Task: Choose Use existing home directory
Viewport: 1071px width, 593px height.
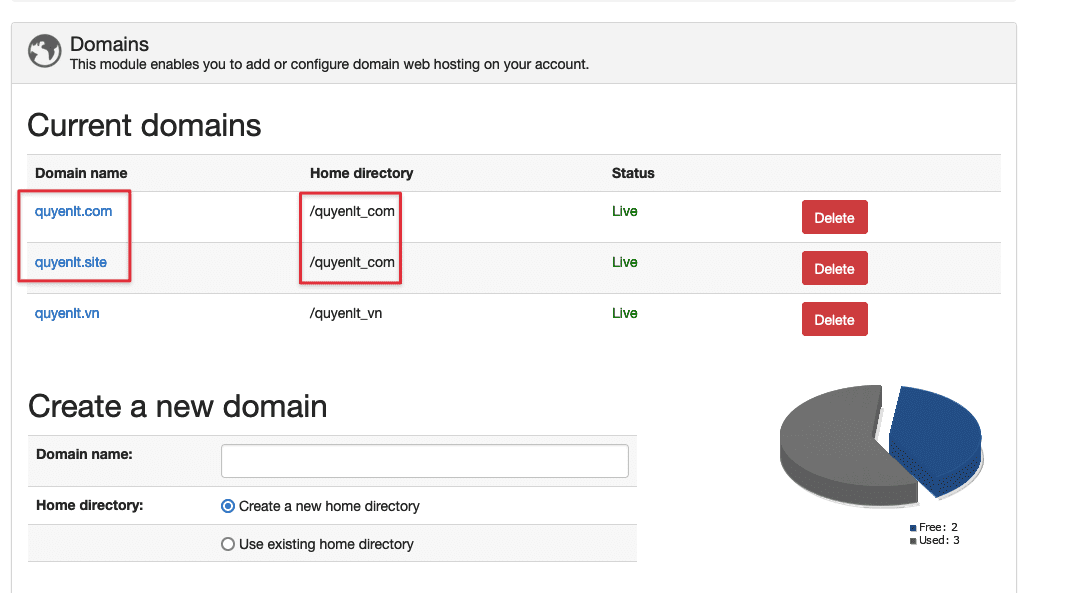Action: [228, 543]
